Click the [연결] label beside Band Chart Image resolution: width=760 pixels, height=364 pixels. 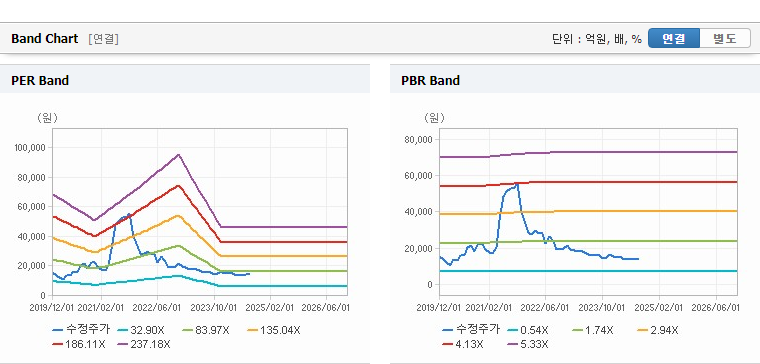pyautogui.click(x=103, y=39)
